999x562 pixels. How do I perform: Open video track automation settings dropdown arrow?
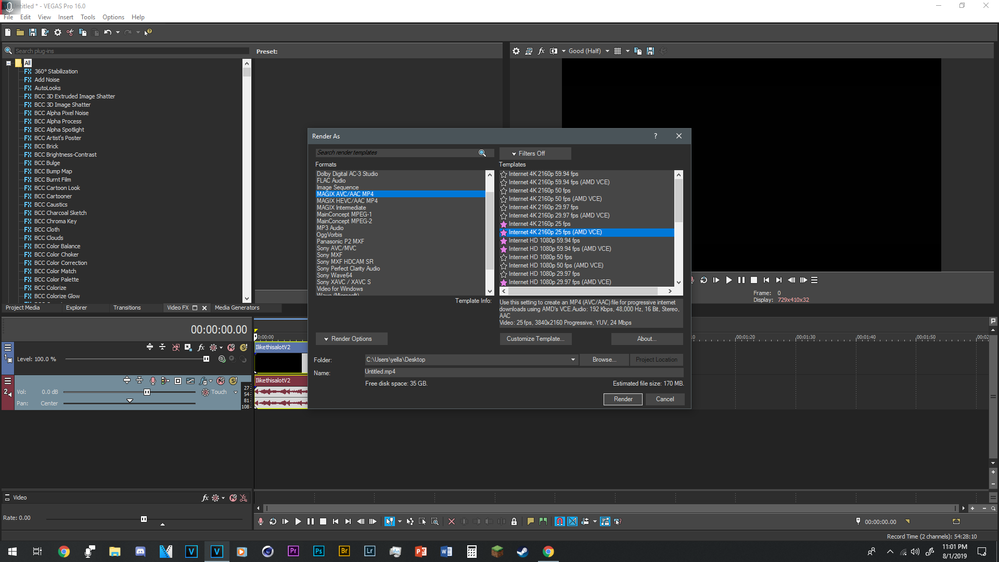tap(221, 348)
